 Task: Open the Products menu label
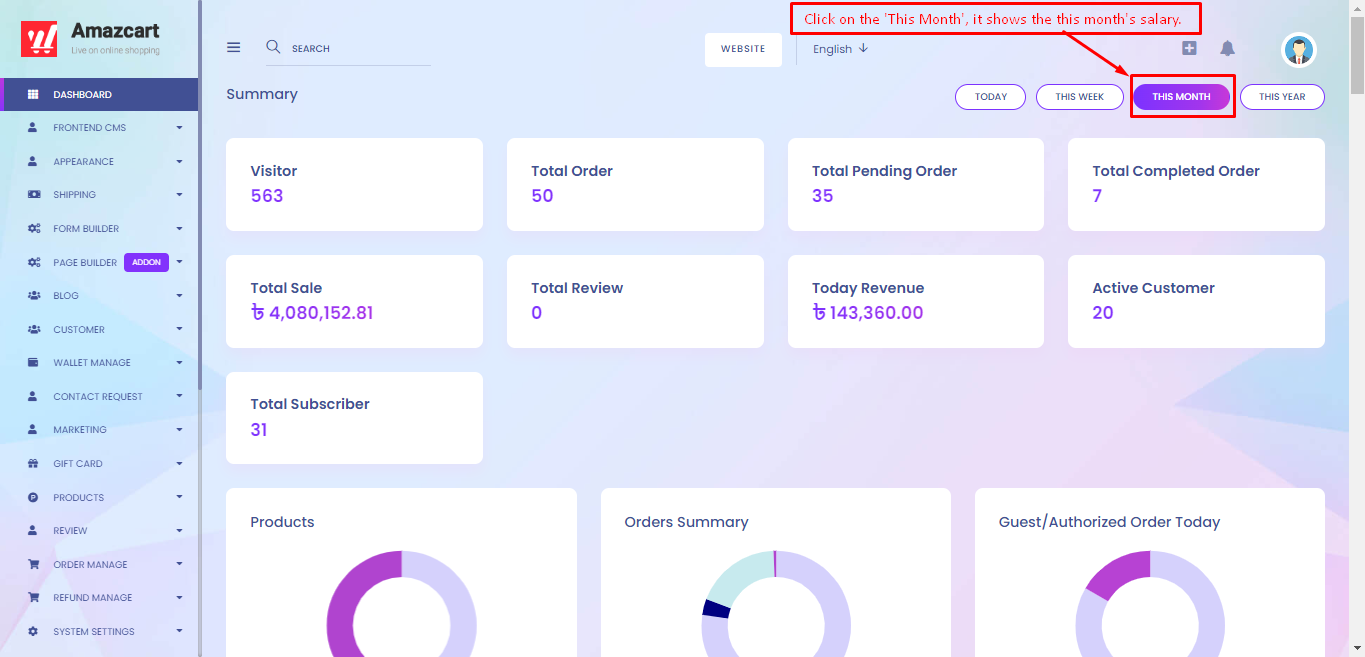tap(79, 497)
